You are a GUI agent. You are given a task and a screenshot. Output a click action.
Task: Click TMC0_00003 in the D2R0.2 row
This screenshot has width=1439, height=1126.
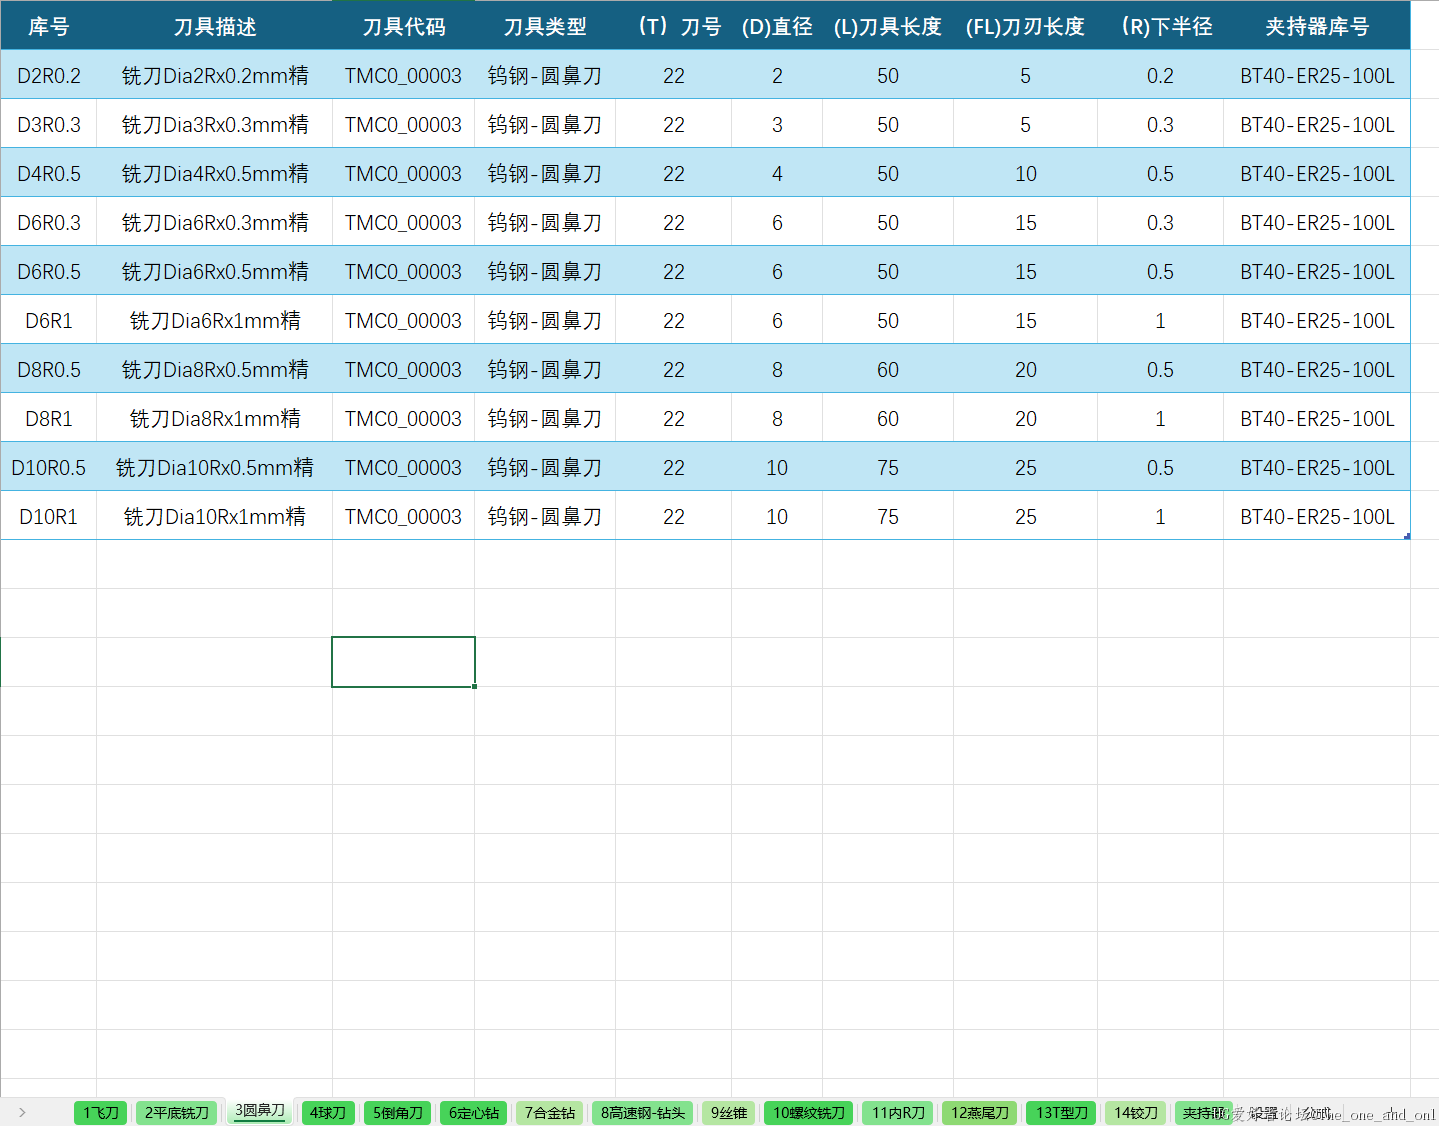(x=404, y=75)
